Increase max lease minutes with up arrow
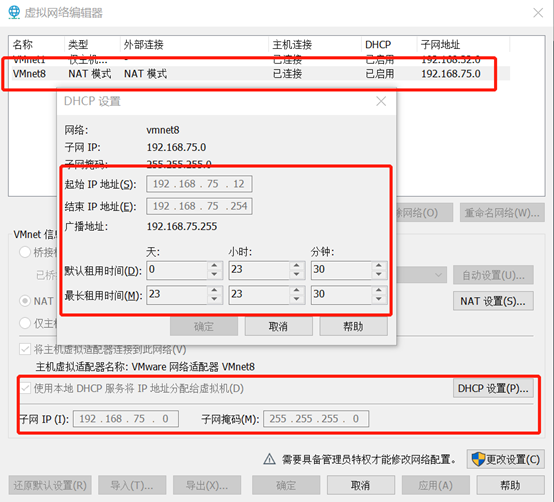This screenshot has height=502, width=554. pos(379,290)
